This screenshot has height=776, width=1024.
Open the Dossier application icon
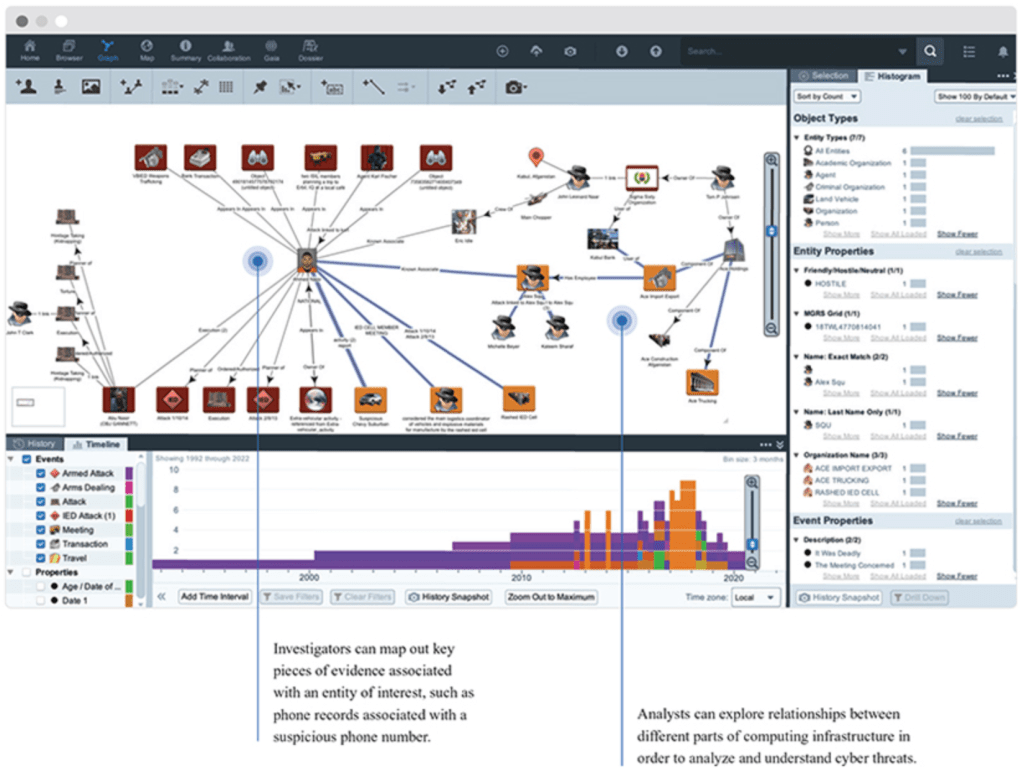click(x=310, y=50)
